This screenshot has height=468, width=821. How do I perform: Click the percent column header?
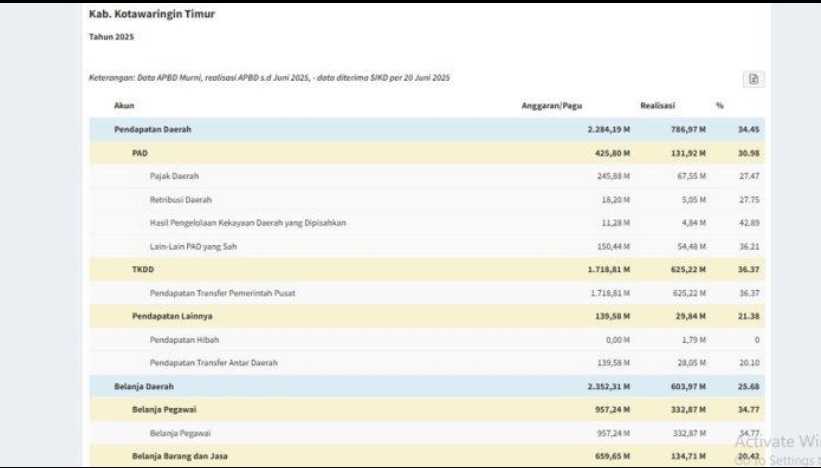click(x=720, y=106)
